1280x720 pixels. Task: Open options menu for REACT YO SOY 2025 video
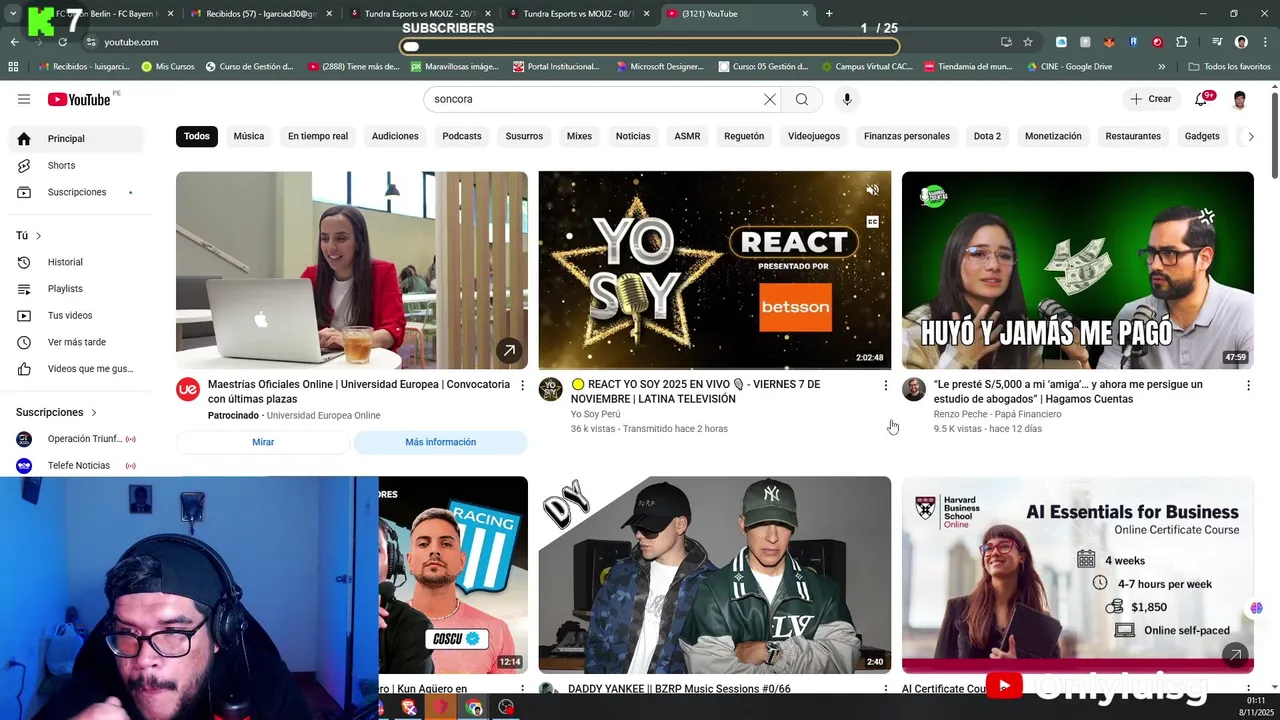click(x=885, y=385)
